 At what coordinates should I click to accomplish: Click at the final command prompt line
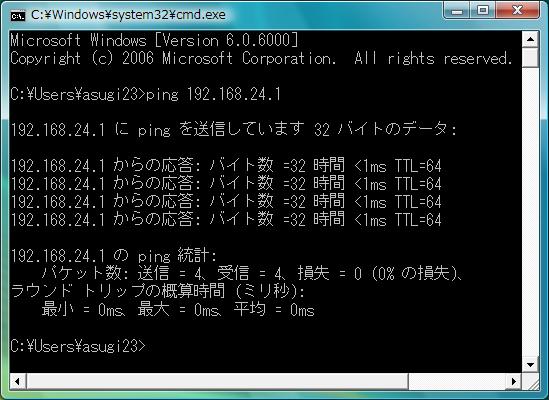pos(78,346)
